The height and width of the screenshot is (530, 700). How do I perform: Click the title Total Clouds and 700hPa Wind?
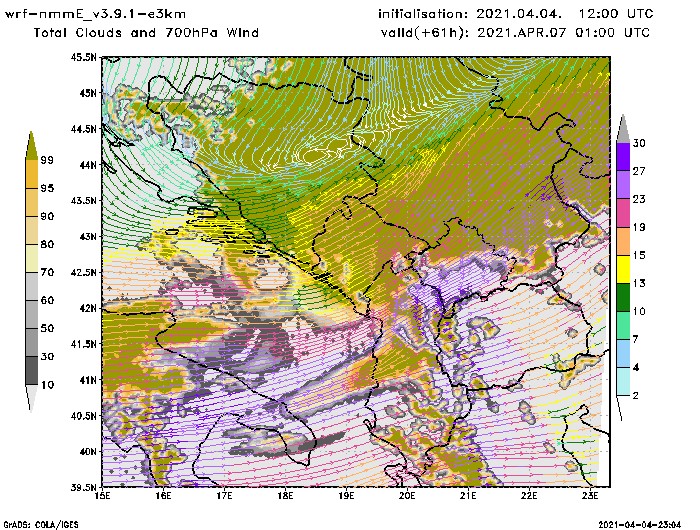point(146,33)
